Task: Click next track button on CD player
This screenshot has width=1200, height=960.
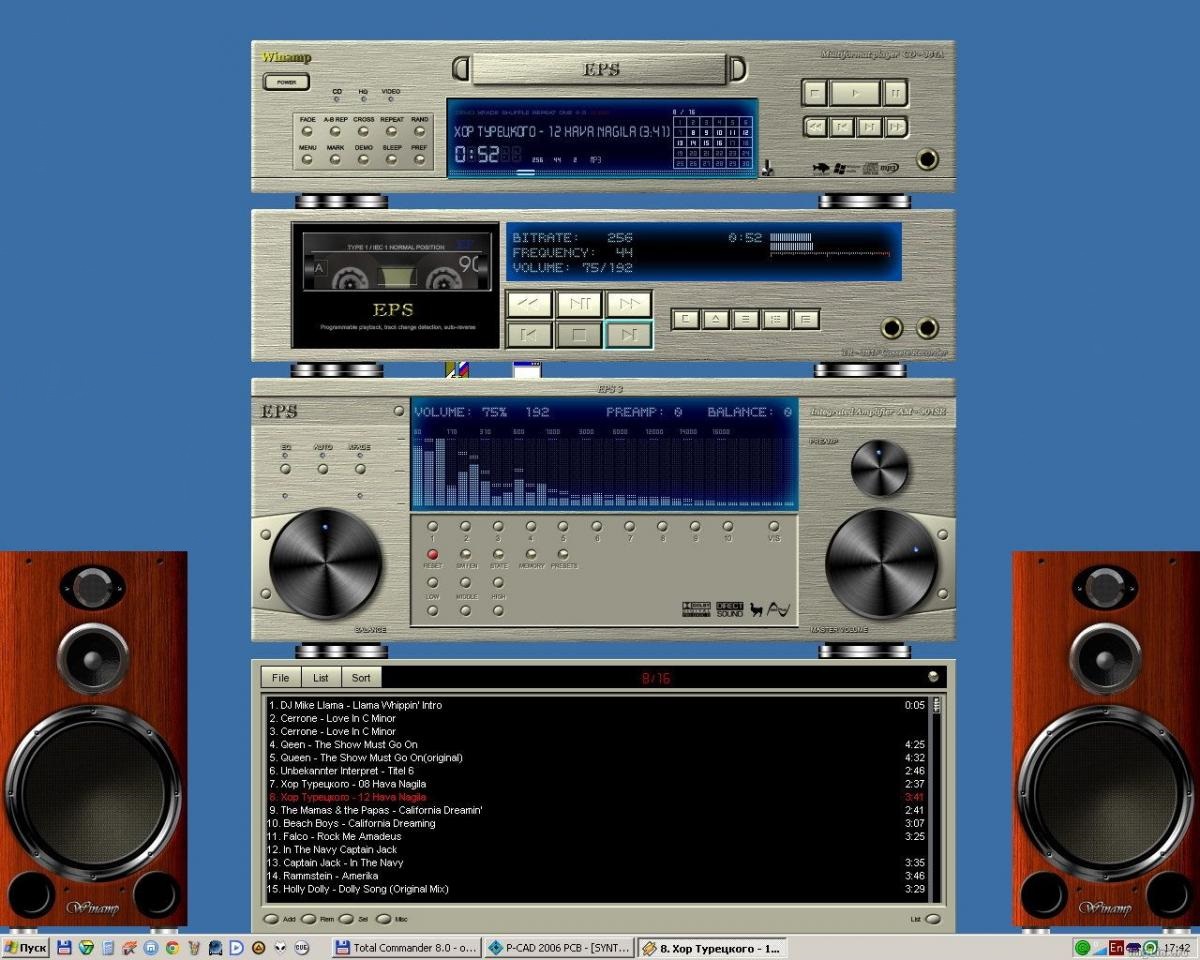Action: [x=870, y=127]
